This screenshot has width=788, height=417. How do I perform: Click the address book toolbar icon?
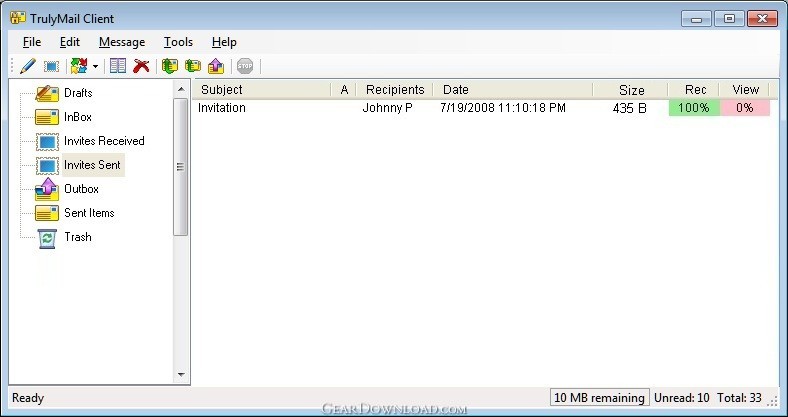118,66
